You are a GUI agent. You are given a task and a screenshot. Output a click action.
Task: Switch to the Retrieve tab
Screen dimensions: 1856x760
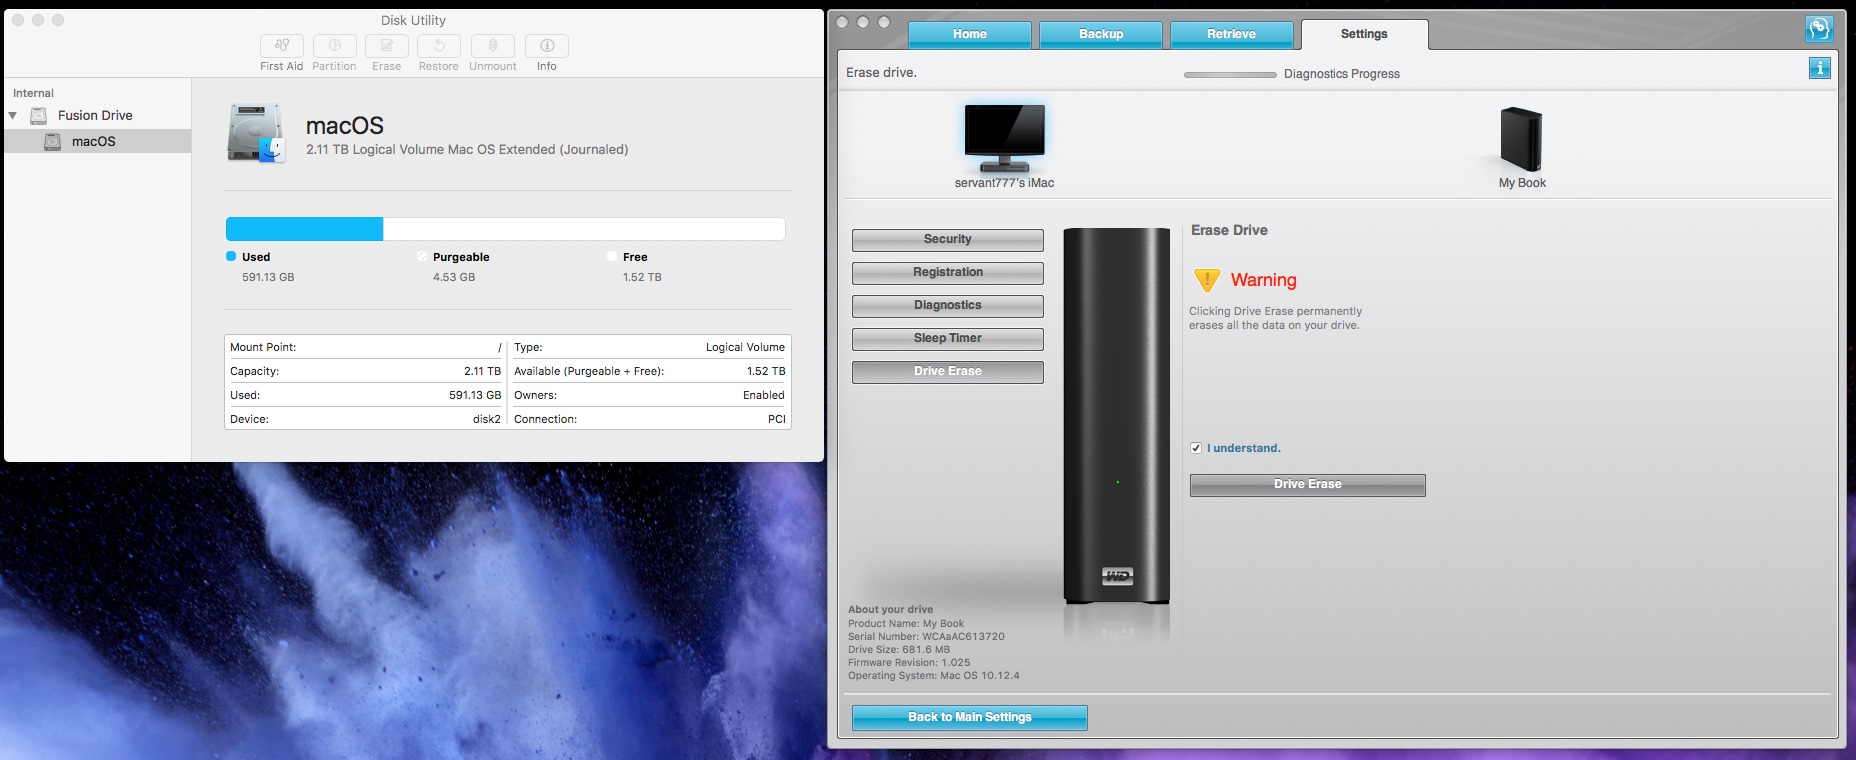[x=1231, y=34]
